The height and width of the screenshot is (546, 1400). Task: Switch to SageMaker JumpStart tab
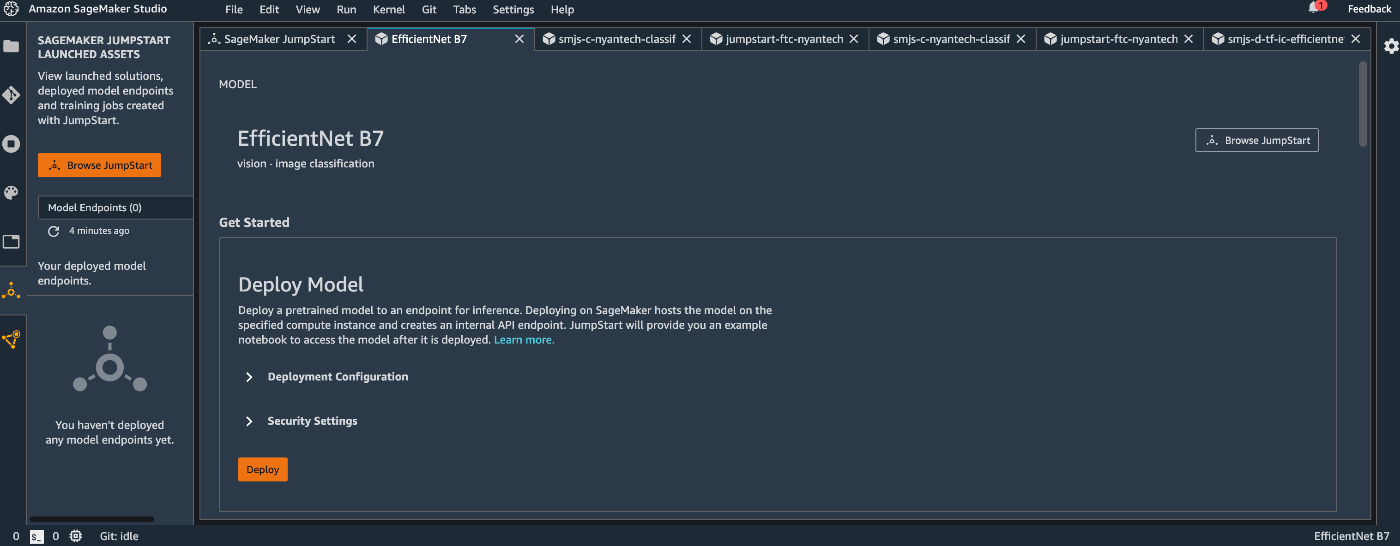click(x=283, y=39)
